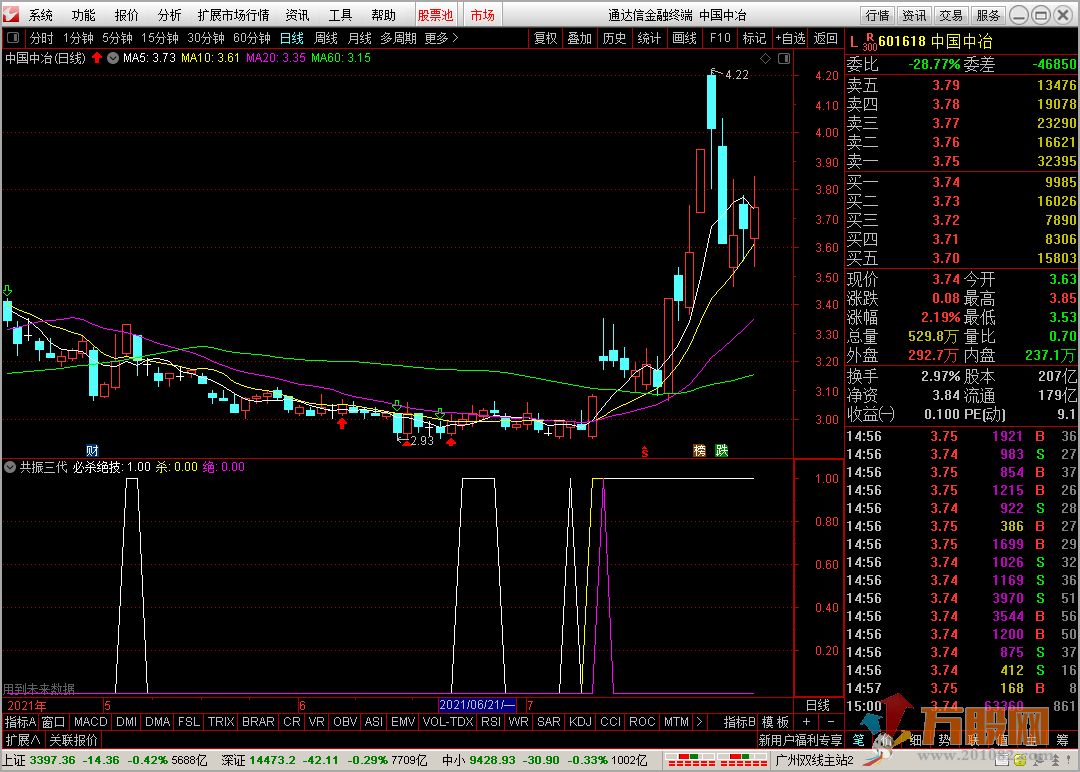Toggle the right info panel icon
Screen dimensions: 1080x772
784,59
